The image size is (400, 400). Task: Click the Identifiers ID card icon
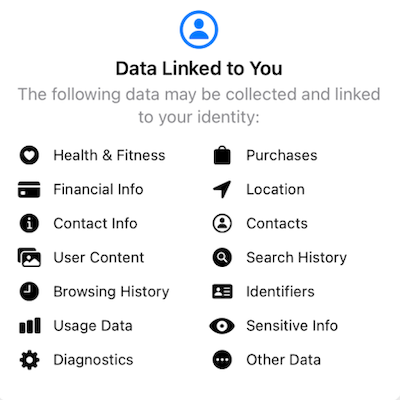point(222,291)
